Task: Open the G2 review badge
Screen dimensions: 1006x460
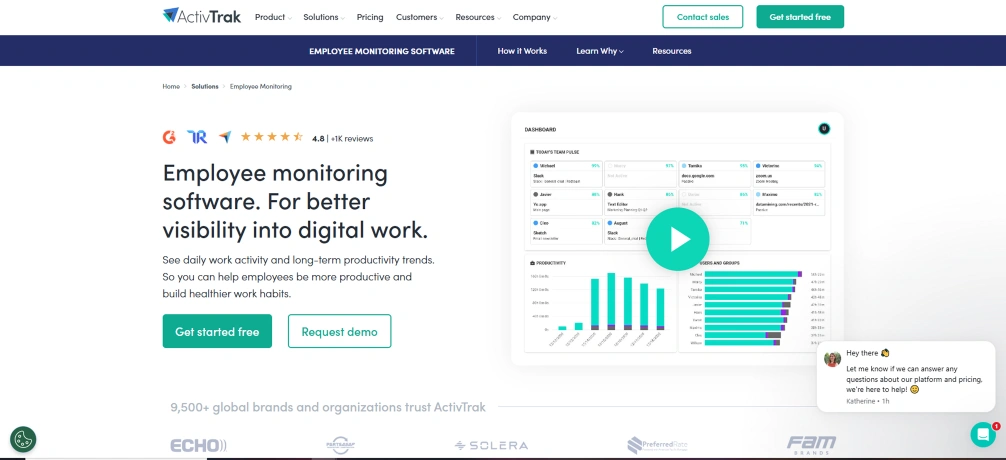Action: [169, 137]
